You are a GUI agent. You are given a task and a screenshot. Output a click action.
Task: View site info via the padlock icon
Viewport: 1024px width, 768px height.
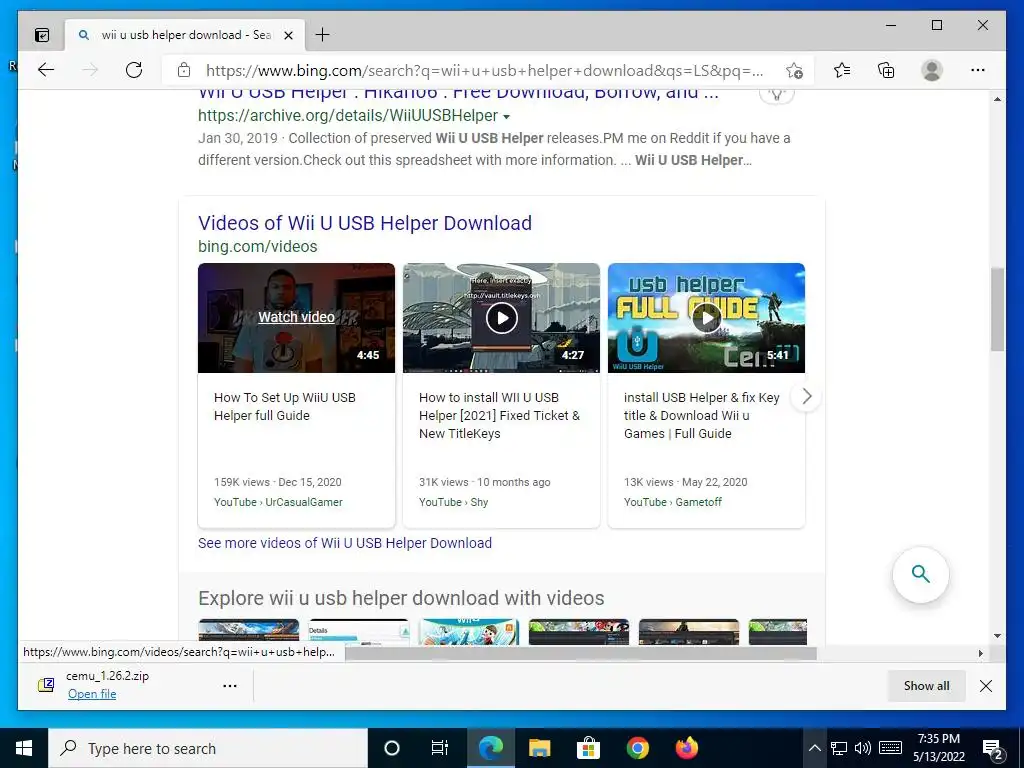(x=184, y=70)
